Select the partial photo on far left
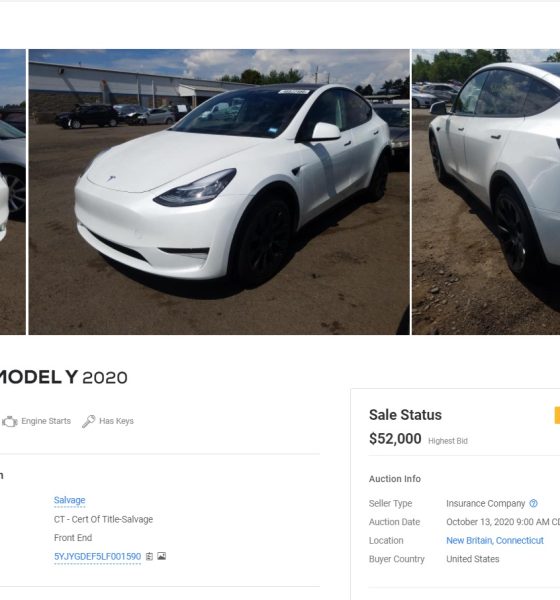Viewport: 560px width, 600px height. [x=13, y=192]
